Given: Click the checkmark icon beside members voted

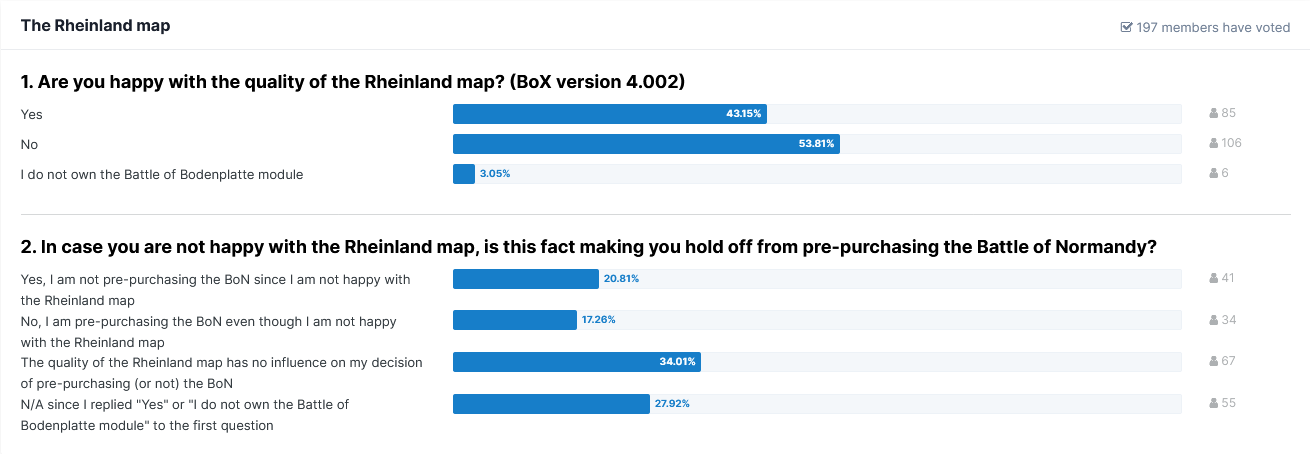Looking at the screenshot, I should click(1126, 28).
